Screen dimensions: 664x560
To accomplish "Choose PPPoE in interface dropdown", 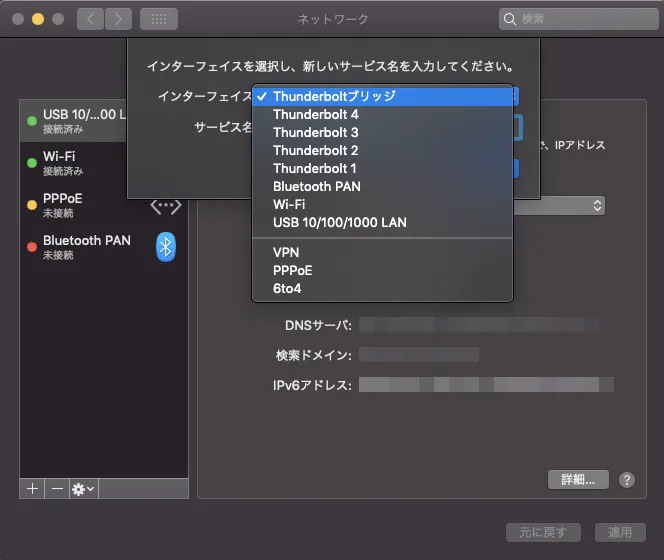I will pyautogui.click(x=382, y=271).
